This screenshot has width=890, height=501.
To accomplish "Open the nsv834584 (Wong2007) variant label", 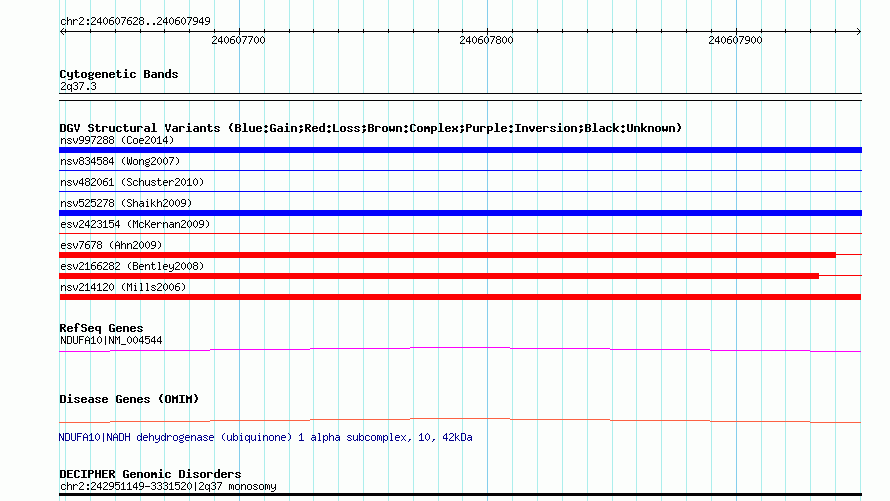I will (120, 161).
